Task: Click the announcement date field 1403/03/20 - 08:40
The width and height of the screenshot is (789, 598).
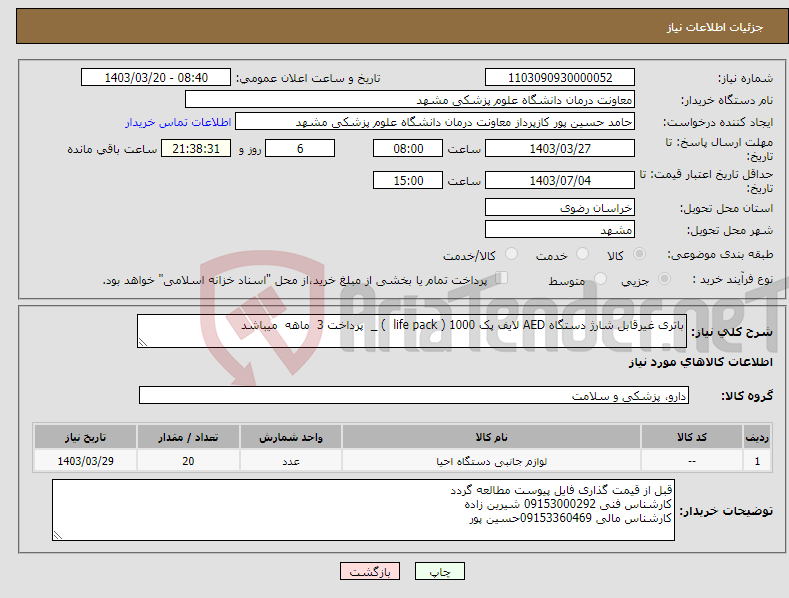Action: (x=156, y=78)
